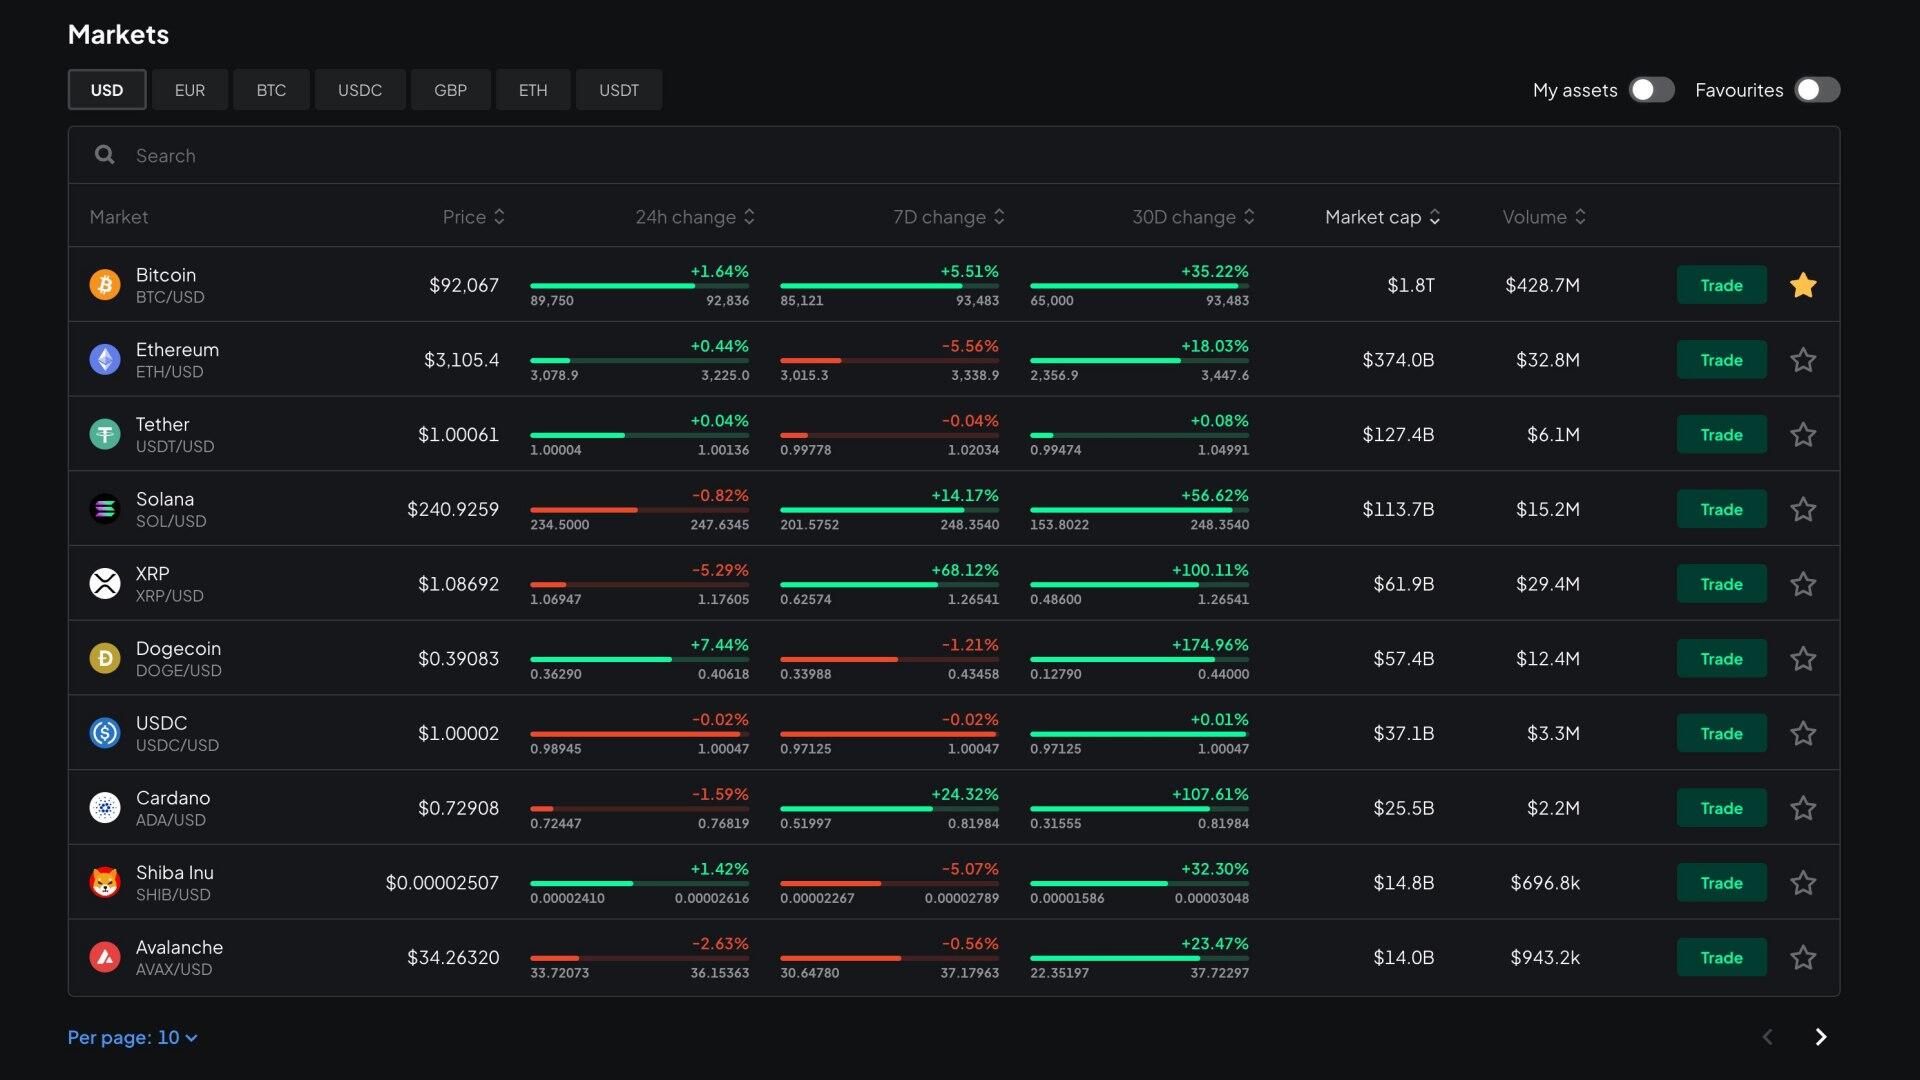Click the Cardano coin logo
Screen dimensions: 1920x1080
[x=105, y=808]
